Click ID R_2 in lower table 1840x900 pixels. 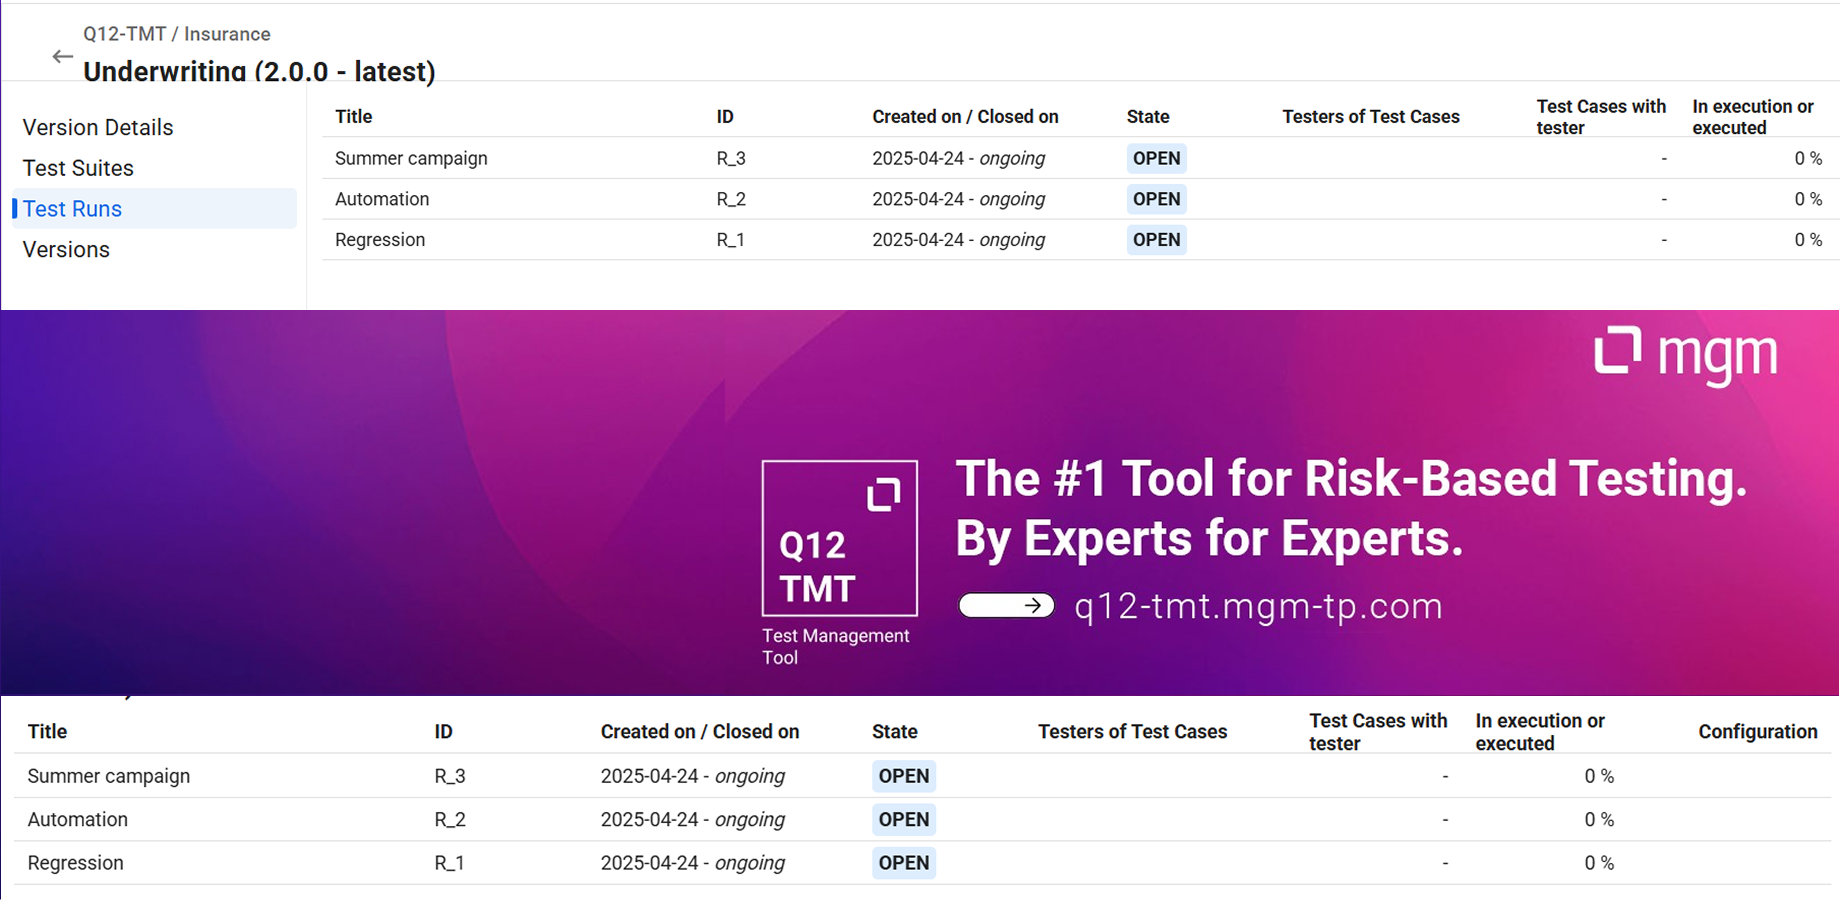click(450, 819)
